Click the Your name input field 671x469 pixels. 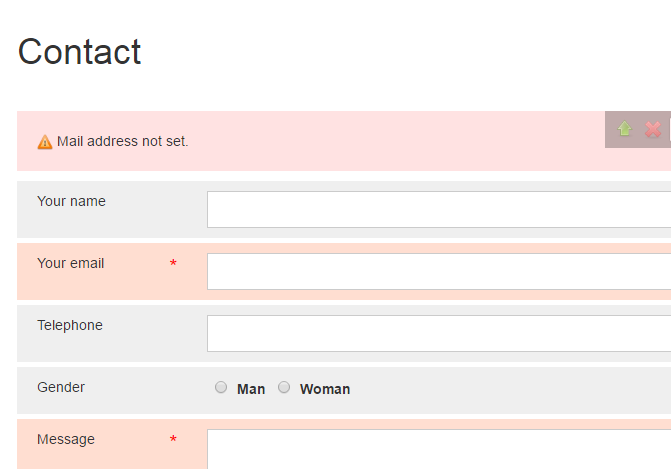(x=438, y=210)
